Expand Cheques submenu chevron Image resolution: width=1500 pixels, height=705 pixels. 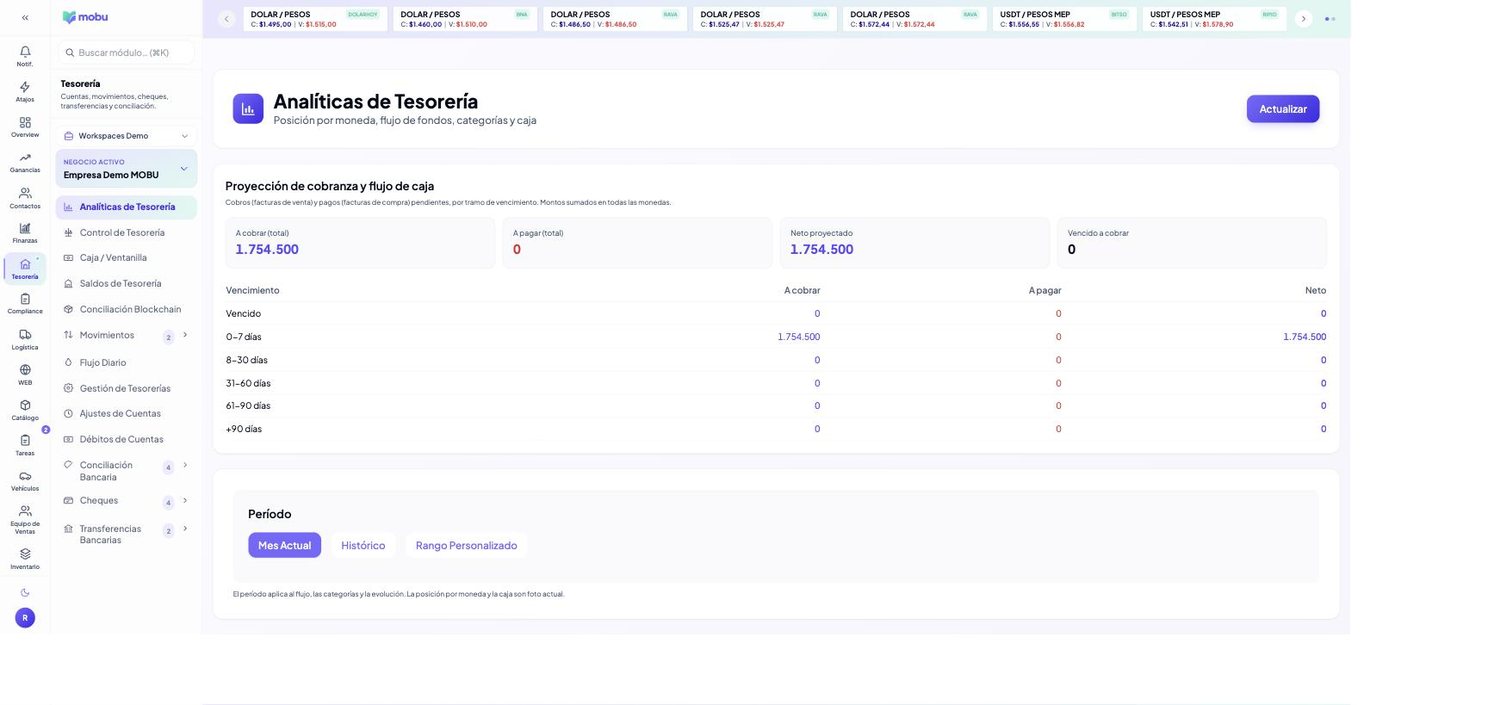coord(185,500)
